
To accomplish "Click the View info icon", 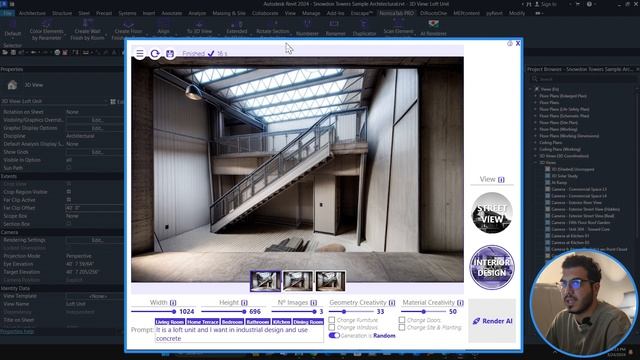I will click(x=501, y=180).
